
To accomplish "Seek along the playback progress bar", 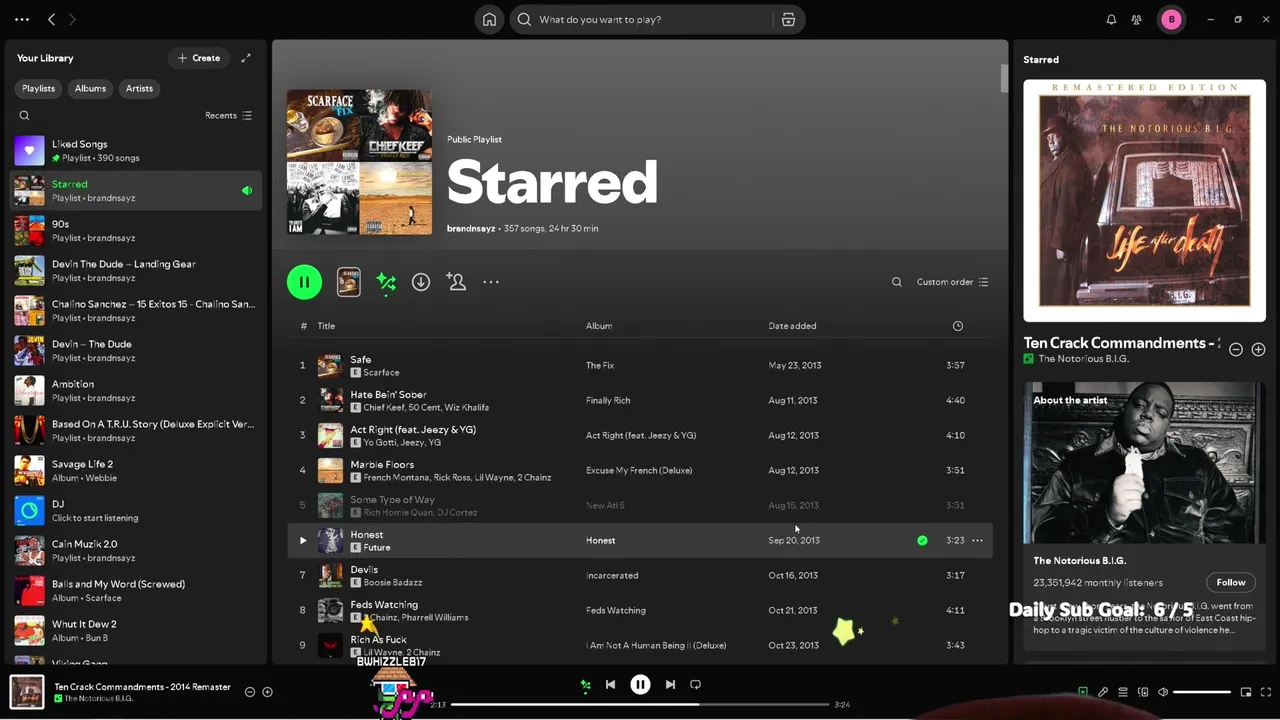I will coord(640,704).
